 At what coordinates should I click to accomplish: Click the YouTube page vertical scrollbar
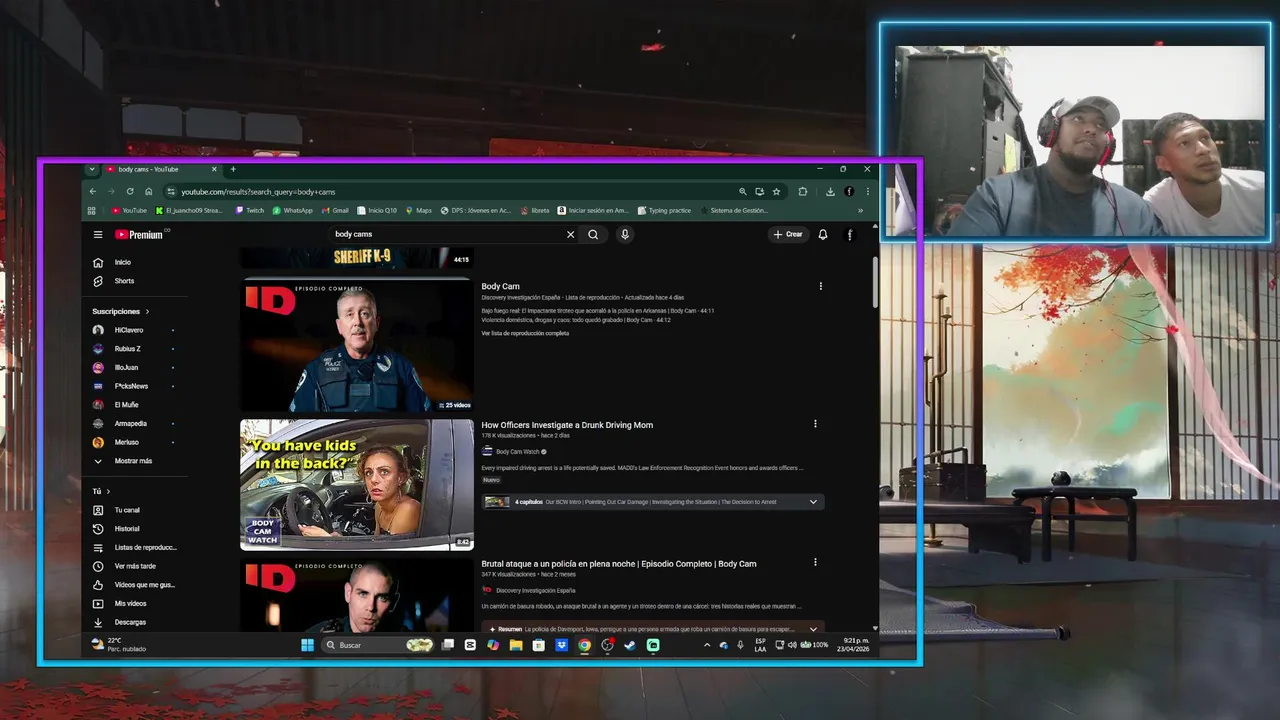click(x=875, y=283)
